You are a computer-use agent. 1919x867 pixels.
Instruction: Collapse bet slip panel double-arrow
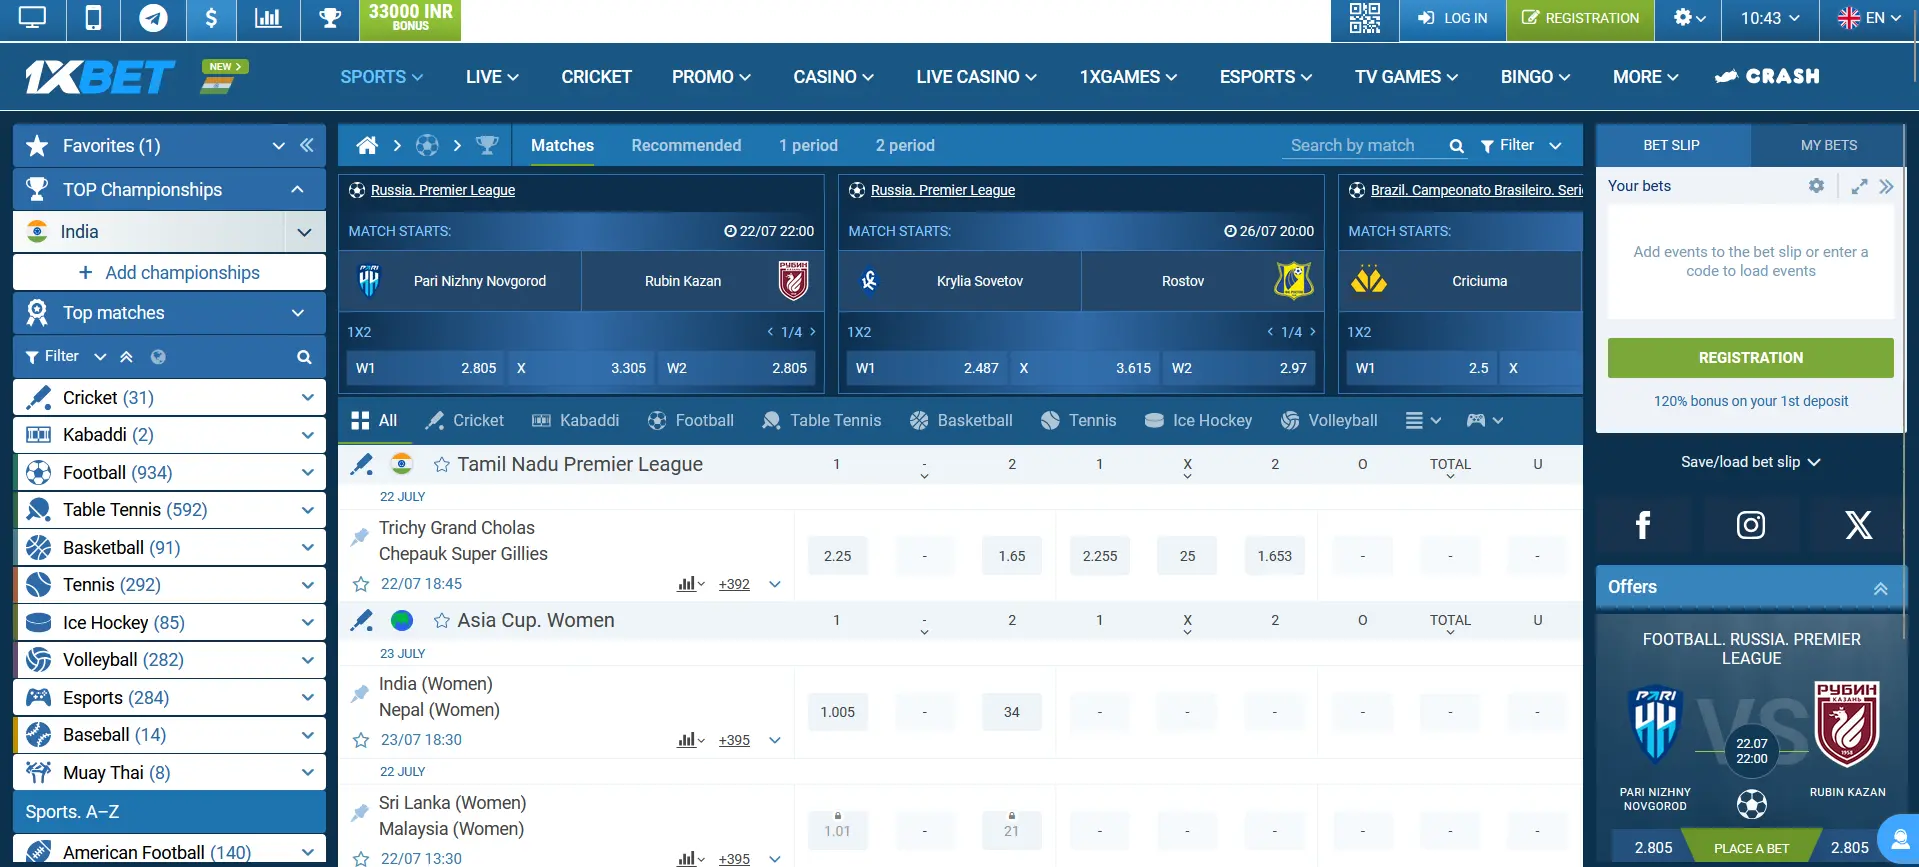point(1886,186)
